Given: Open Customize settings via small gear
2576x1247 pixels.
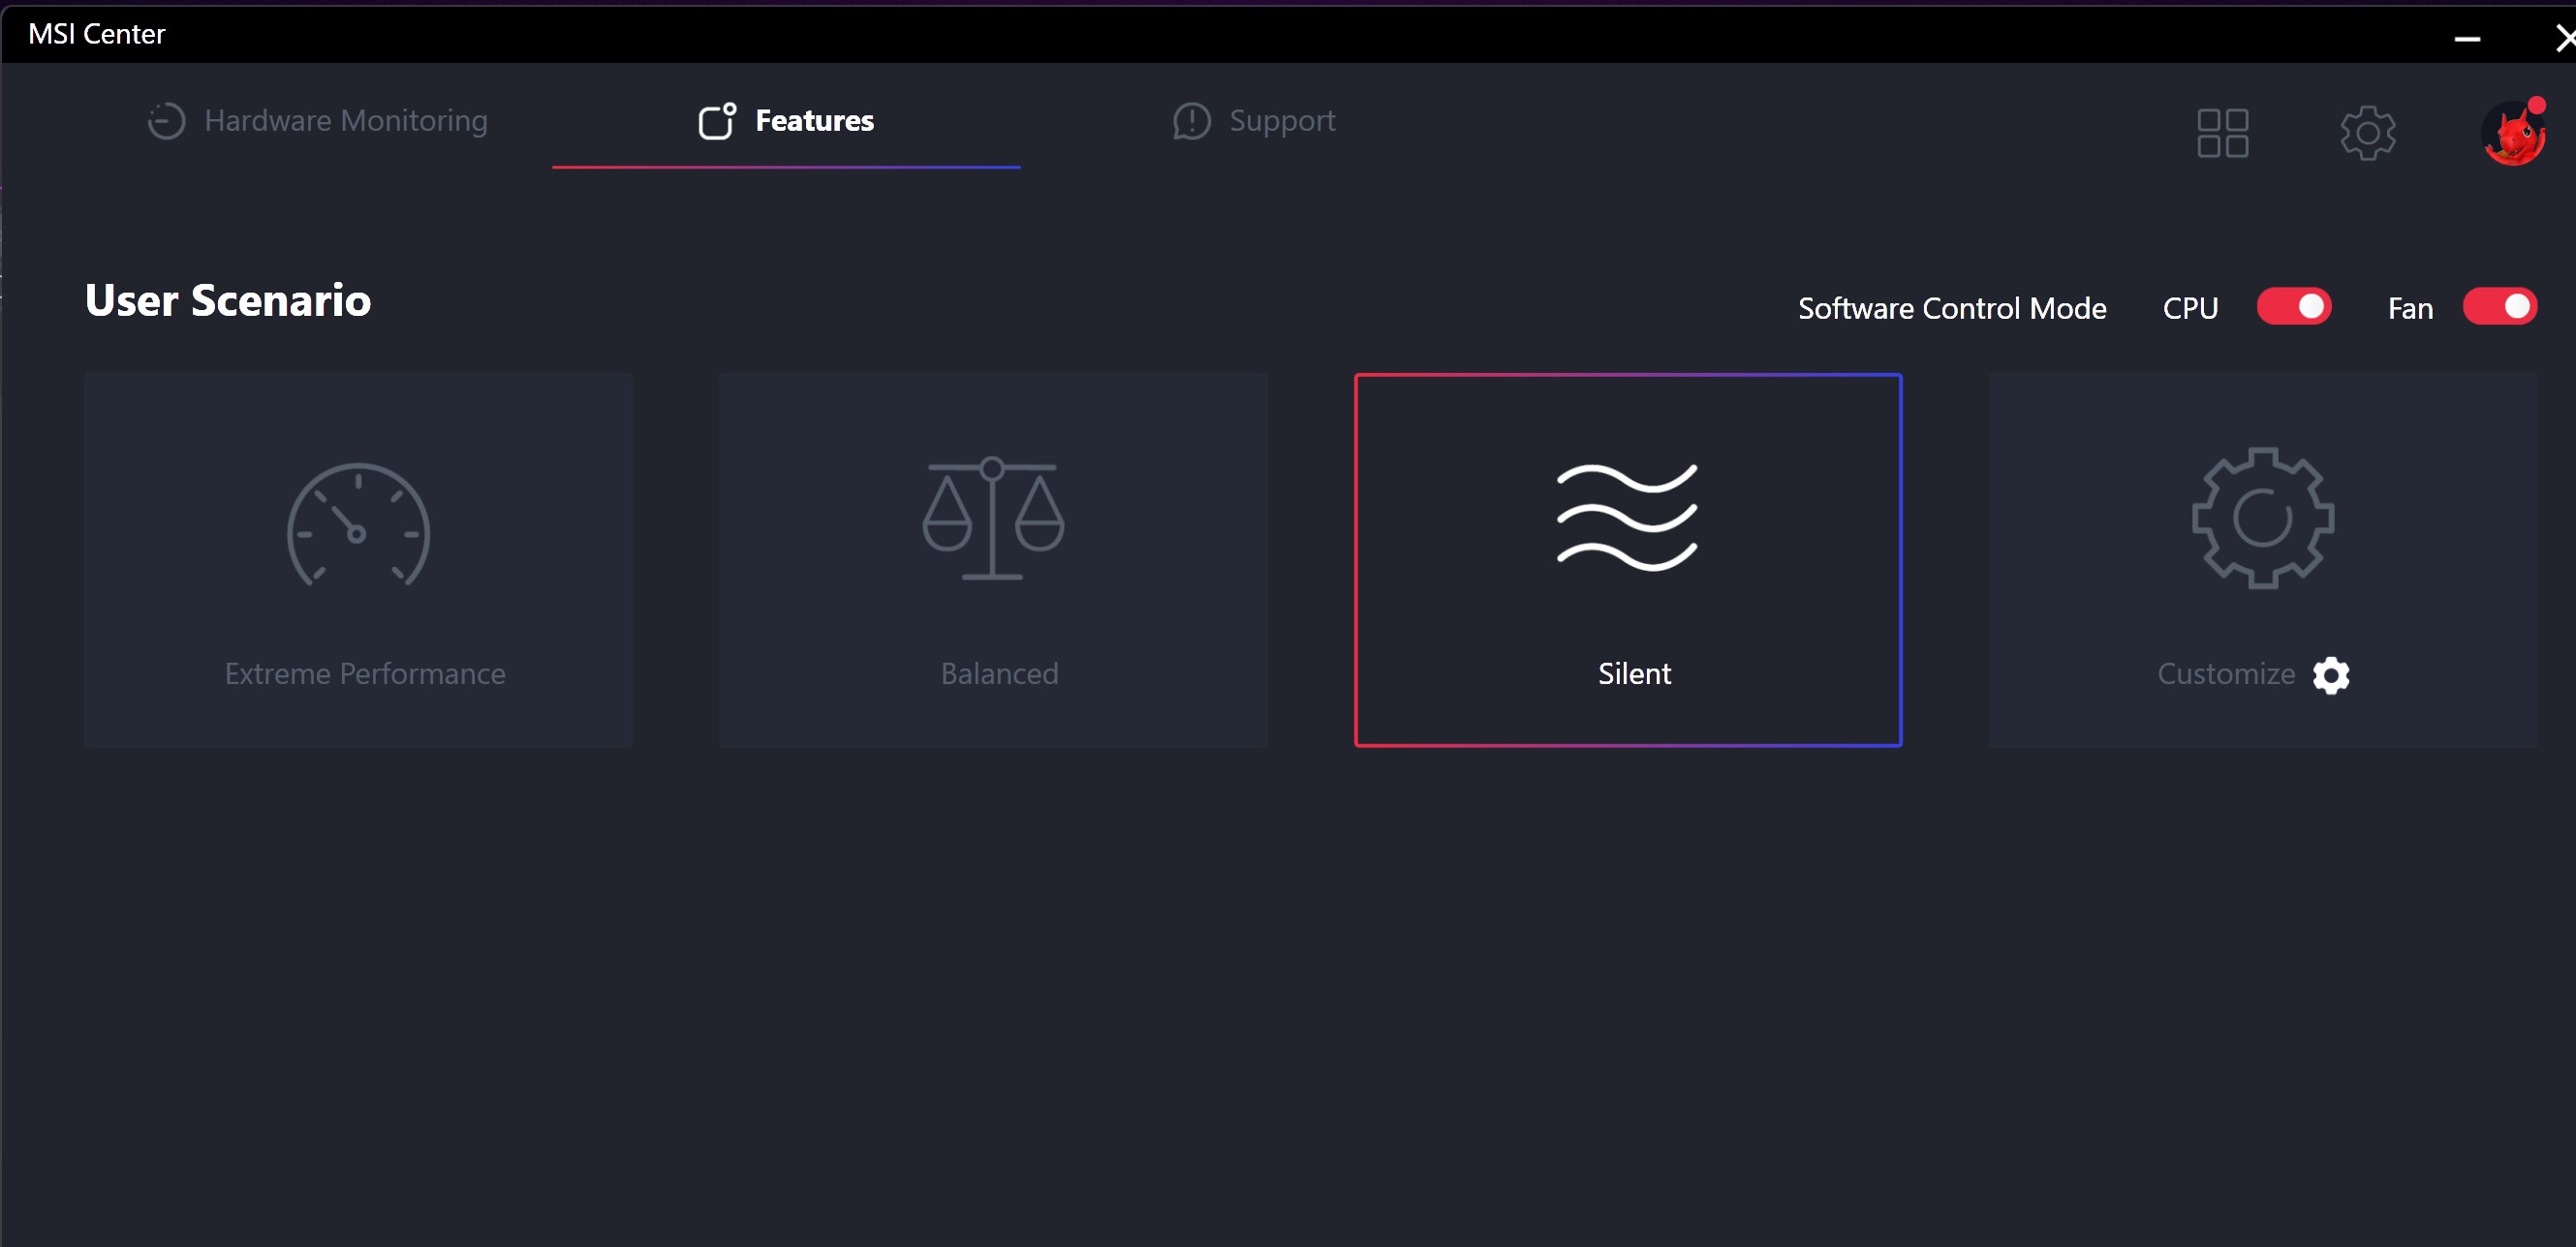Looking at the screenshot, I should [2331, 675].
